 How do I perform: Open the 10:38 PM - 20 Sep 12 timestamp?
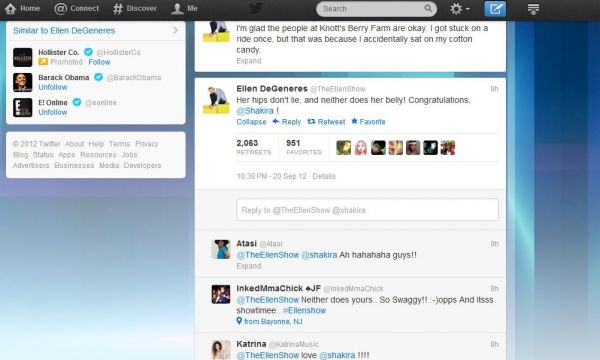click(x=271, y=176)
